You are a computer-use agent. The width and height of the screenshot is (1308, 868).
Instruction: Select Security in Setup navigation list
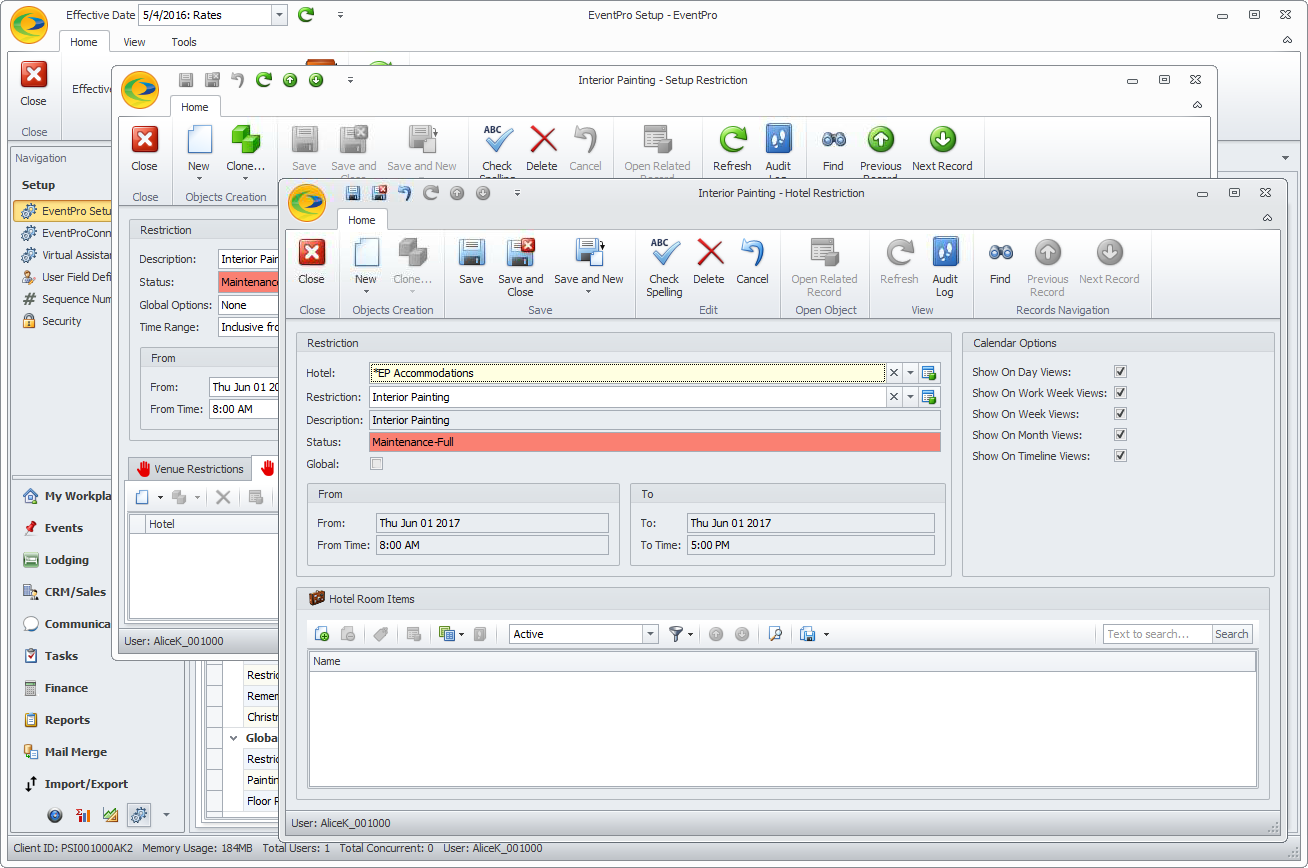click(x=61, y=321)
